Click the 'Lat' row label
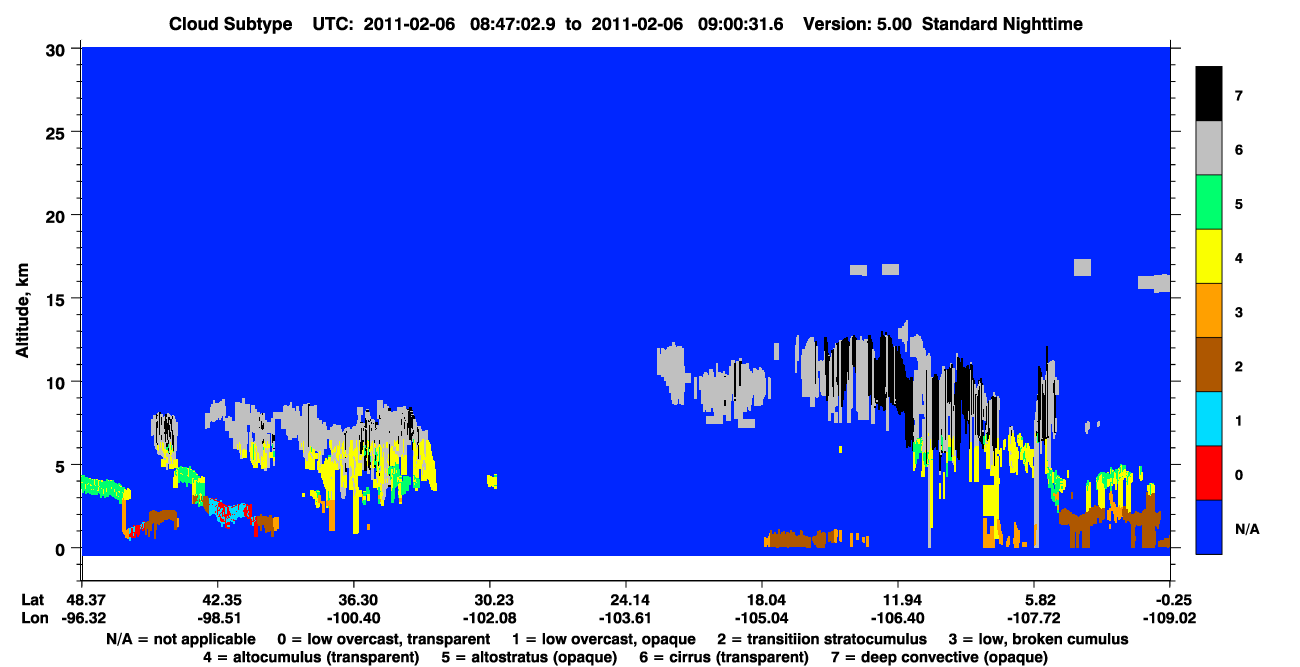Screen dimensions: 1300x667 coord(32,600)
